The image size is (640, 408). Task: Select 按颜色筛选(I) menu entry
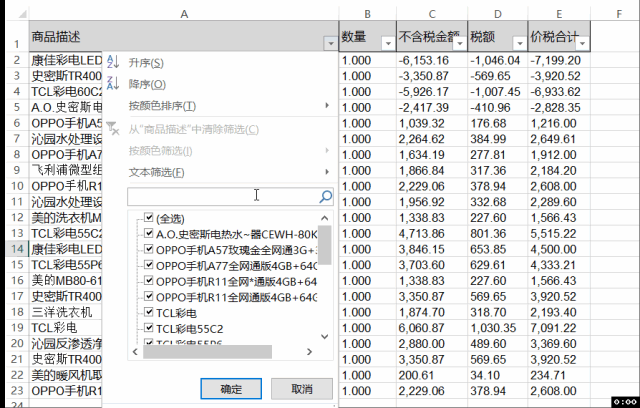160,151
